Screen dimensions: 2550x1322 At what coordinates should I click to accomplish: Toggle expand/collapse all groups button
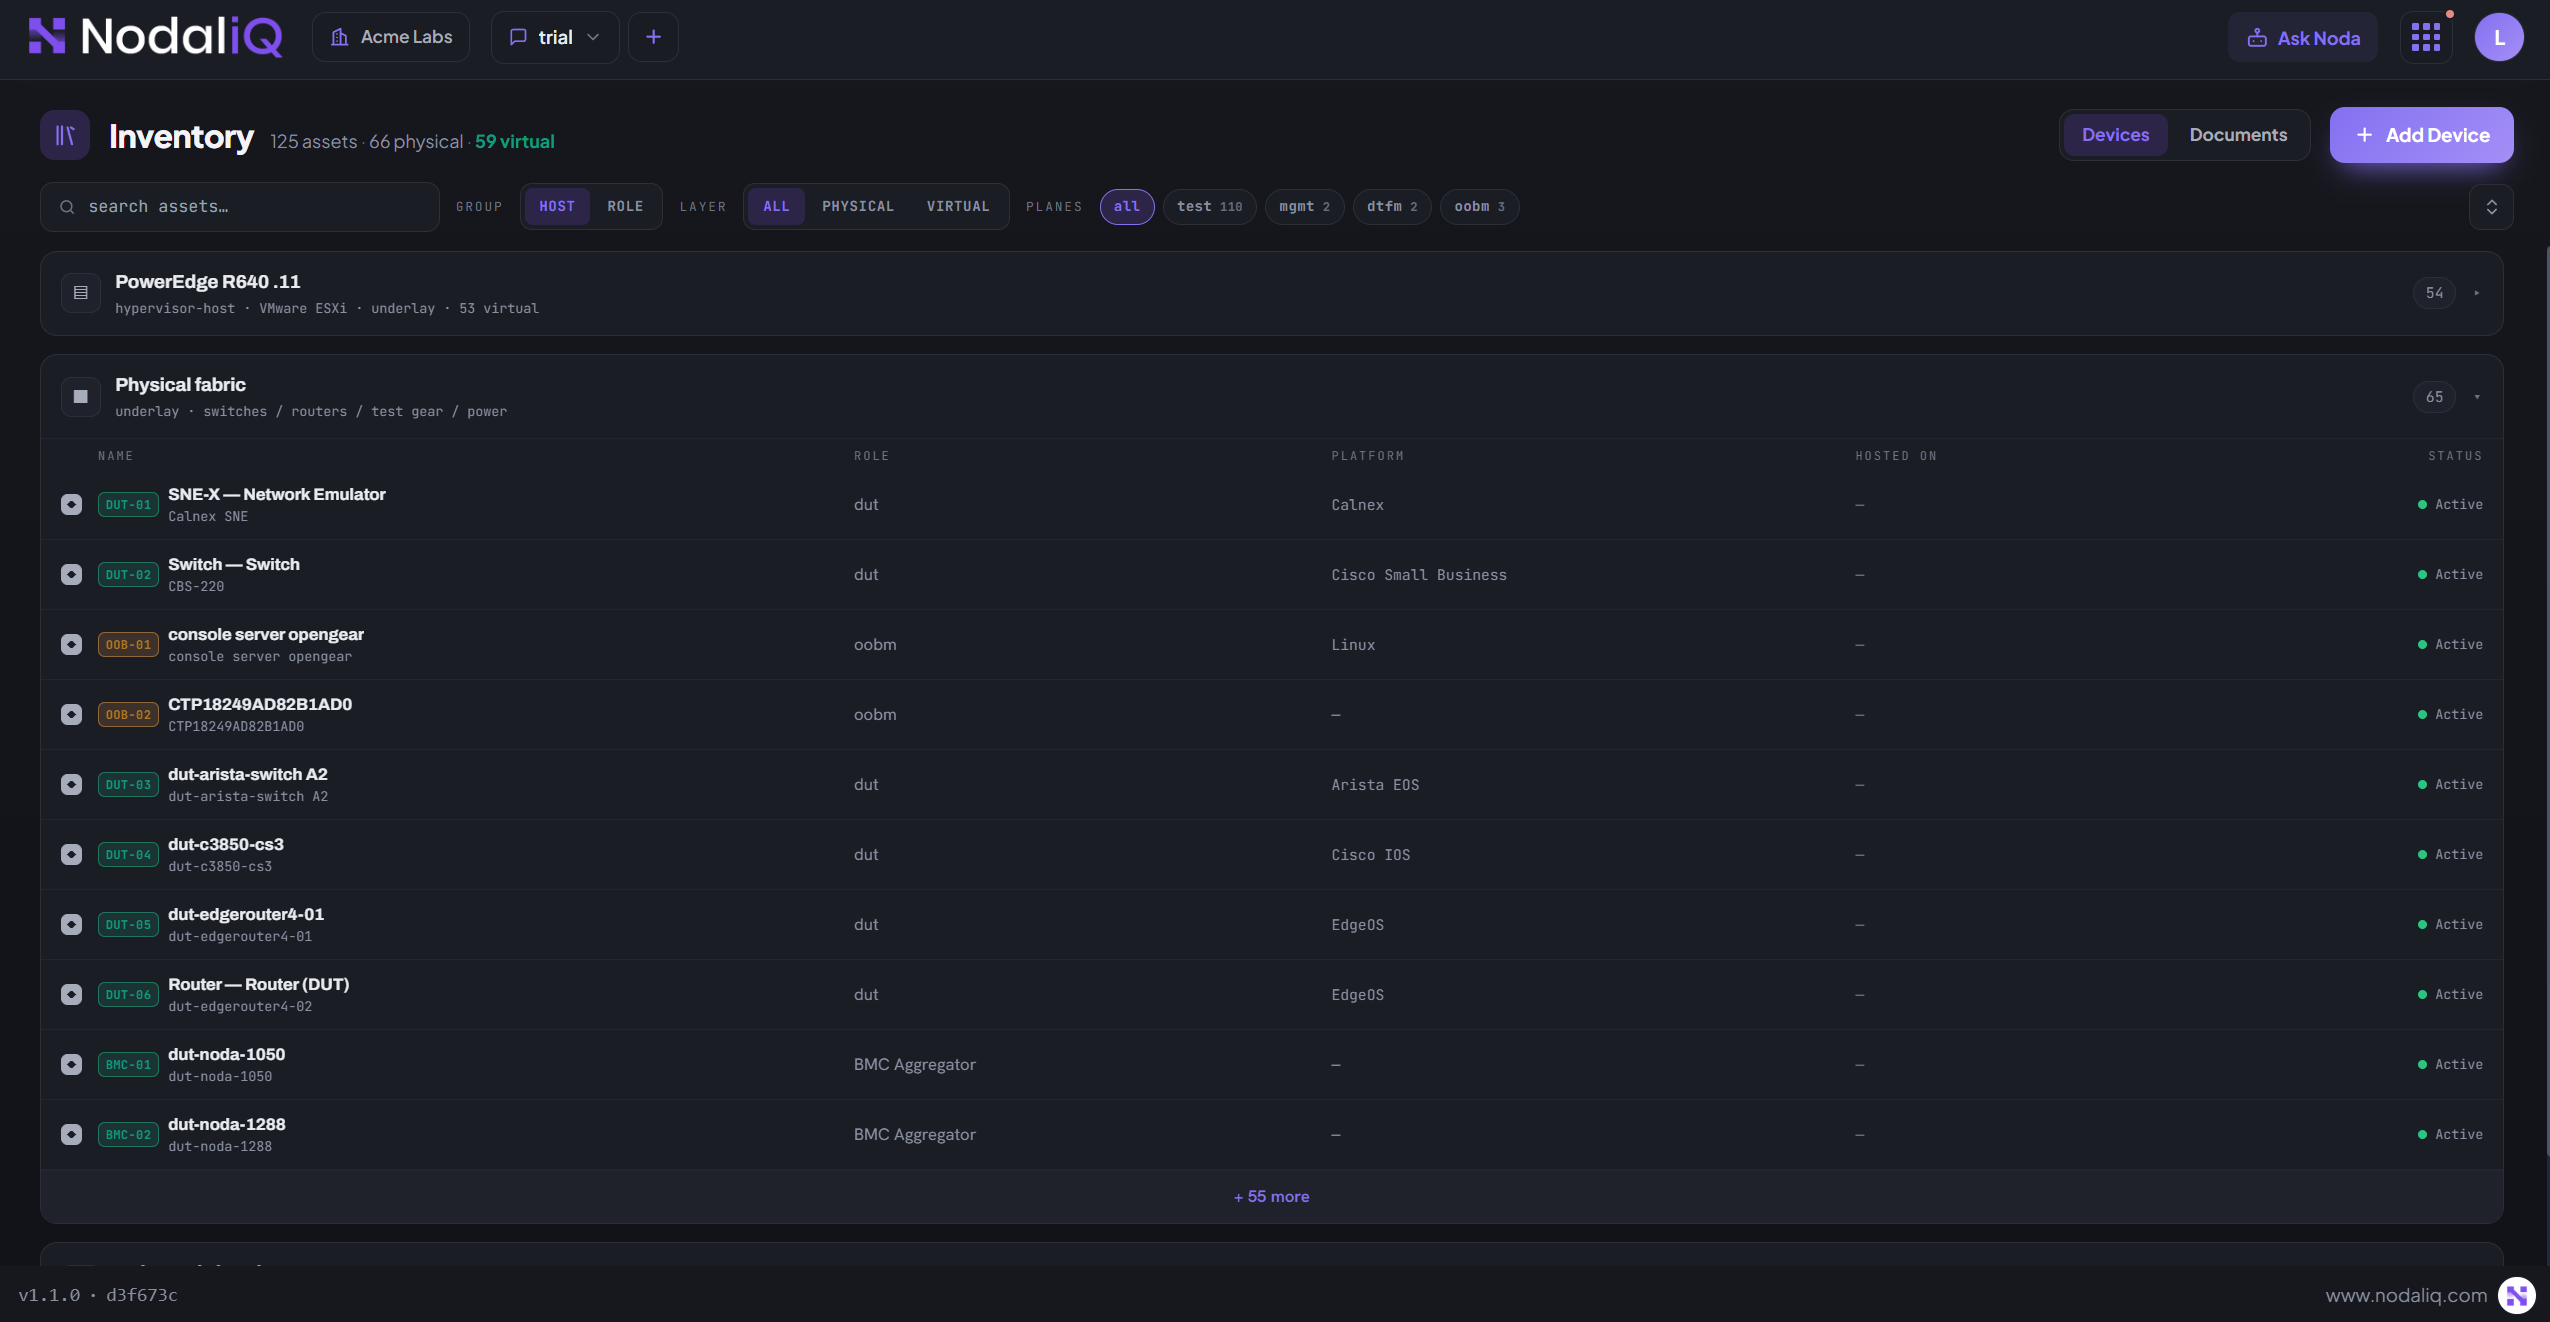(x=2491, y=207)
